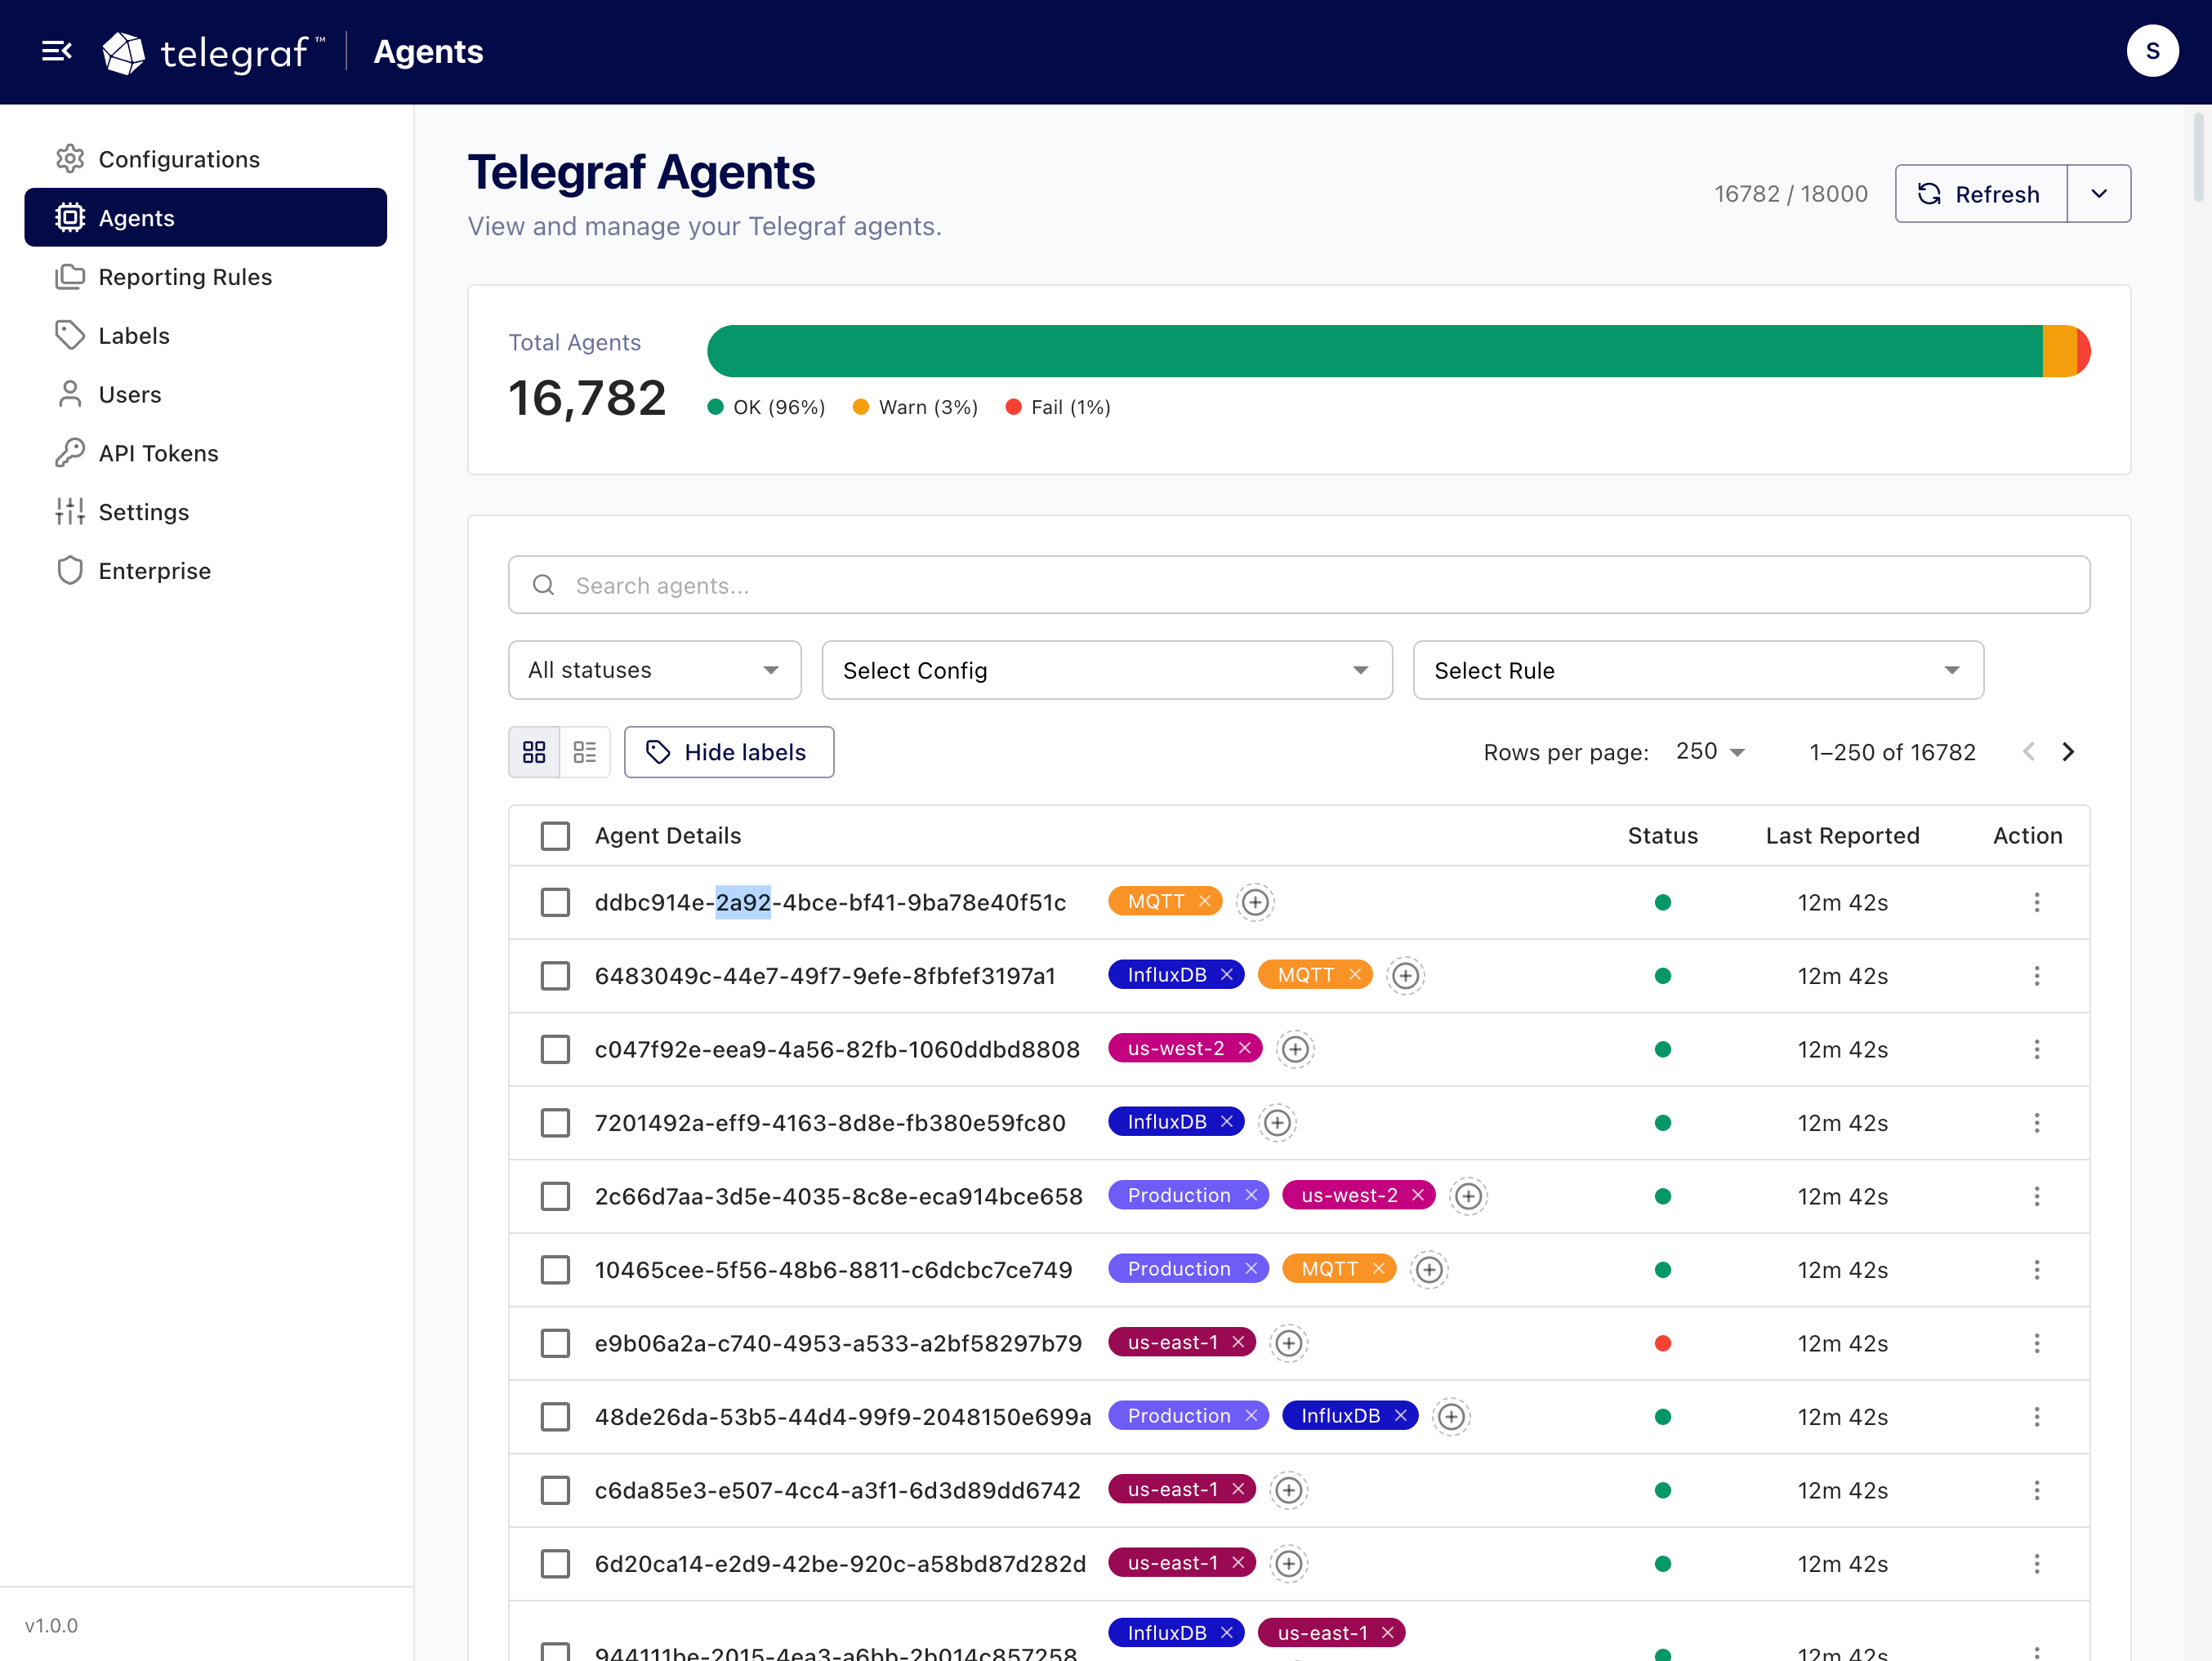This screenshot has height=1661, width=2212.
Task: Toggle the select-all agents checkbox
Action: (x=555, y=836)
